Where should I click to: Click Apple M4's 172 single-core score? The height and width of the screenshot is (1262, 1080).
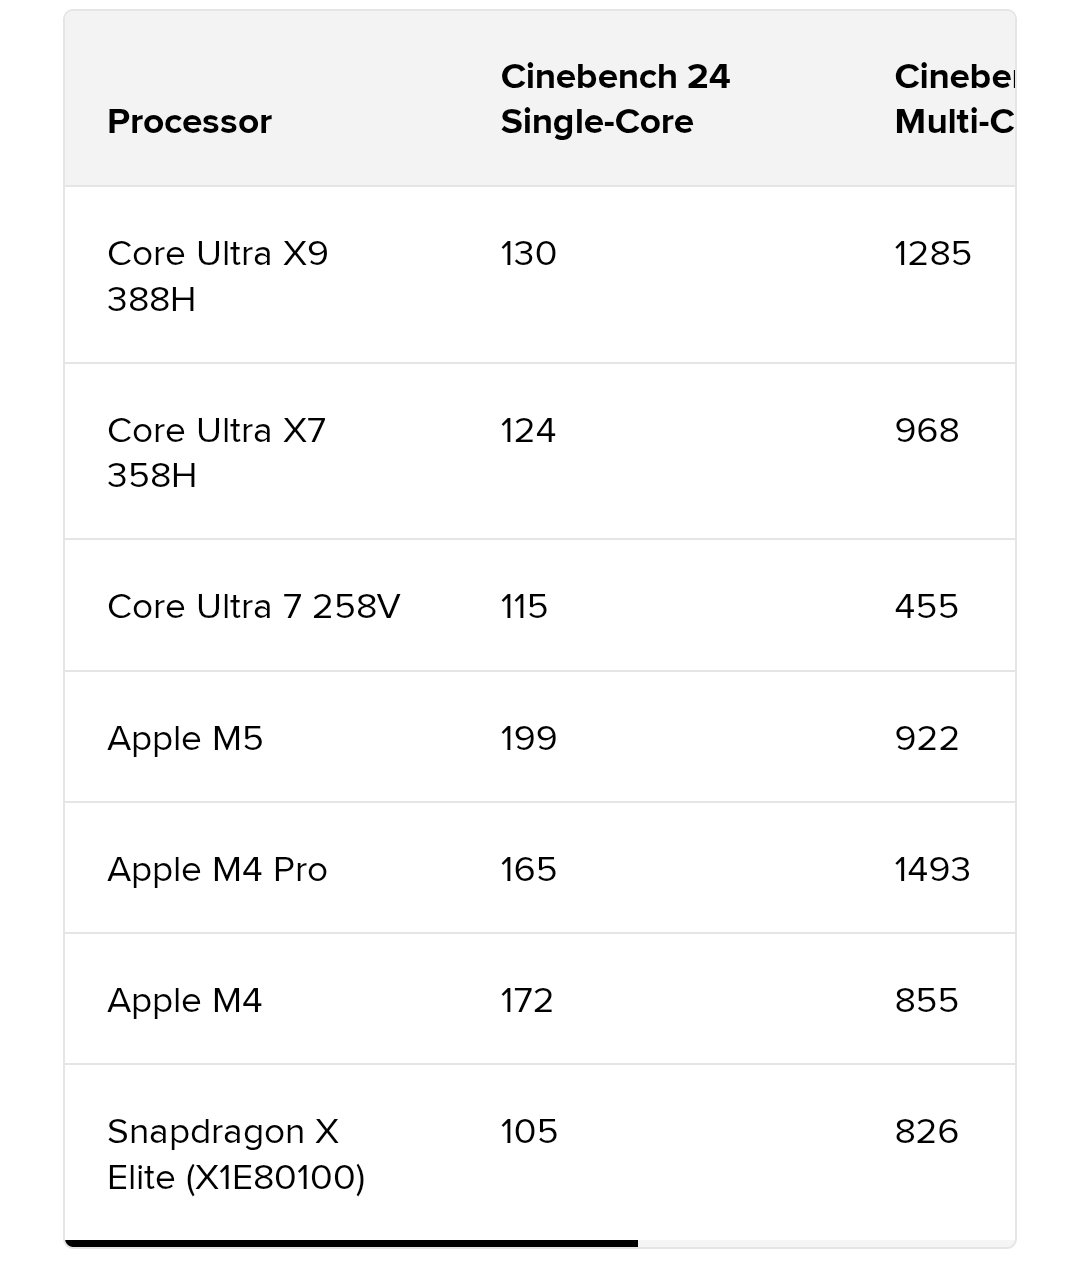[527, 1001]
